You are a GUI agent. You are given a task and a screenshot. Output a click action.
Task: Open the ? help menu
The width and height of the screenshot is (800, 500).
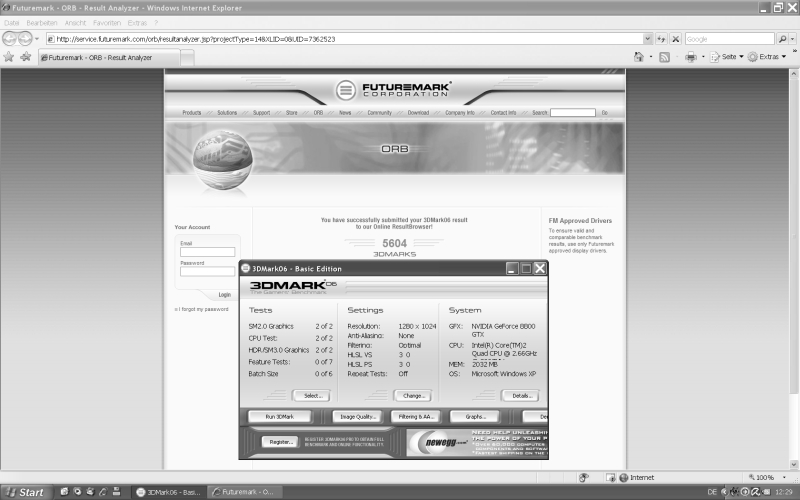(x=156, y=23)
